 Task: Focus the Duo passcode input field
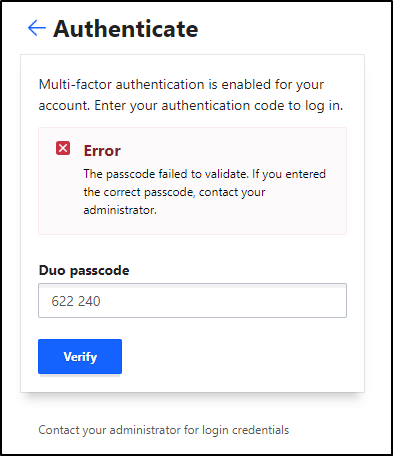(x=192, y=301)
